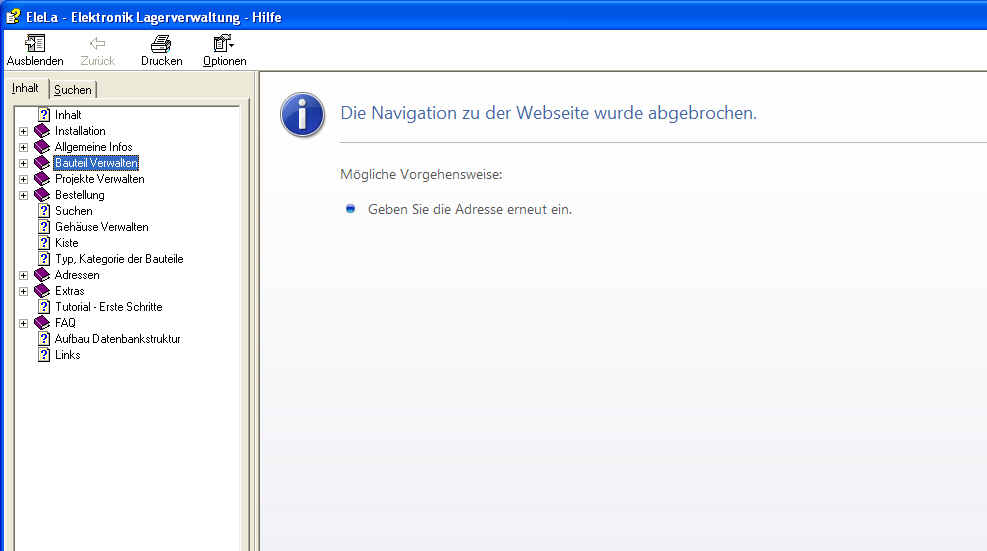Click the Bauteil Verwalten book icon

pyautogui.click(x=42, y=163)
